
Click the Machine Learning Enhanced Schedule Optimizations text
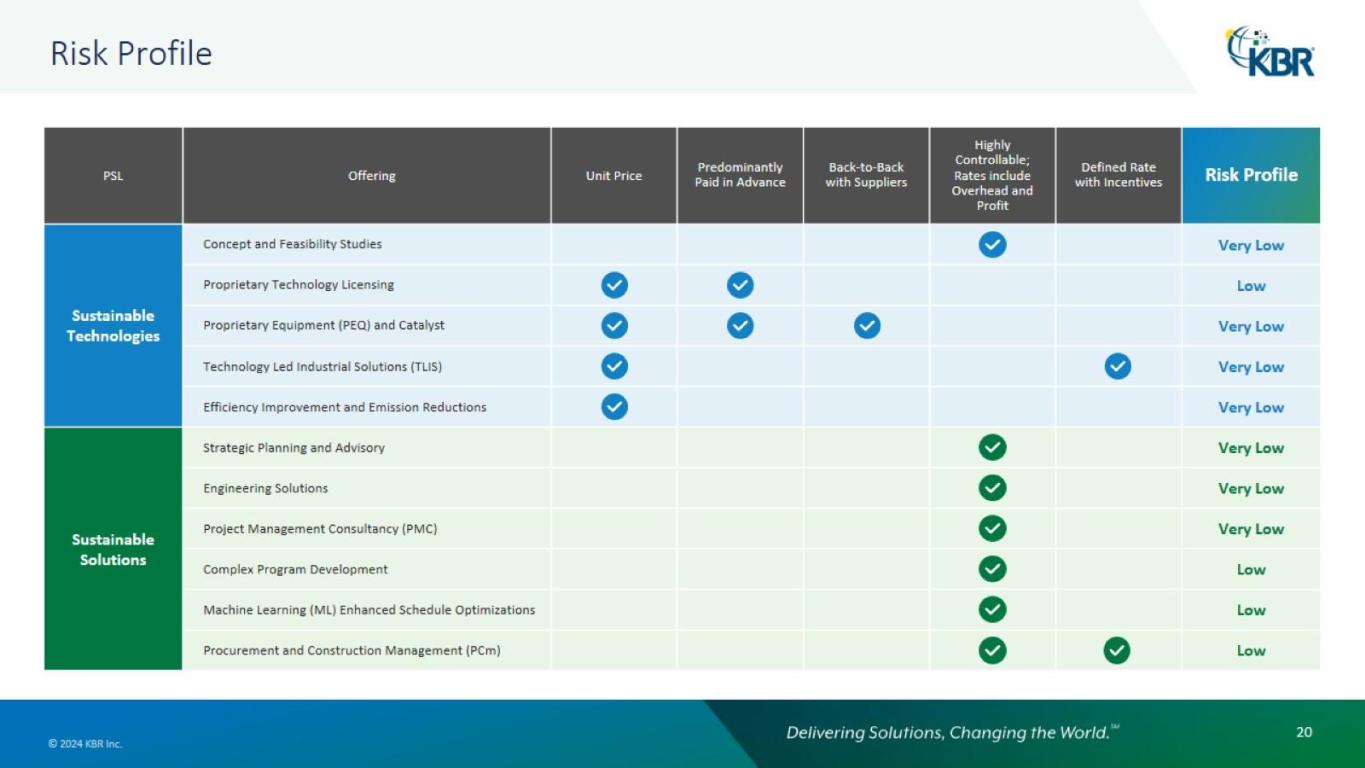[x=369, y=610]
